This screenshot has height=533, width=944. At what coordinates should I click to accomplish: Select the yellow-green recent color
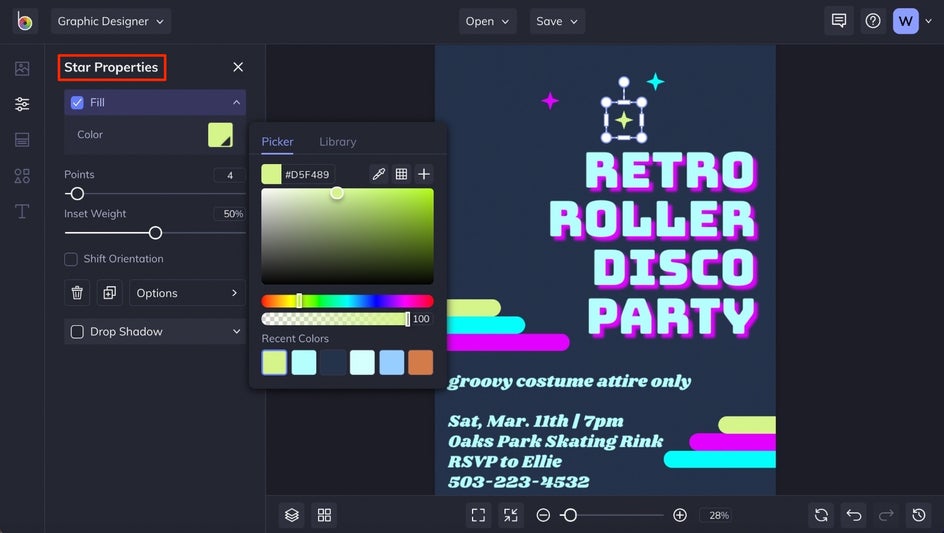tap(274, 363)
